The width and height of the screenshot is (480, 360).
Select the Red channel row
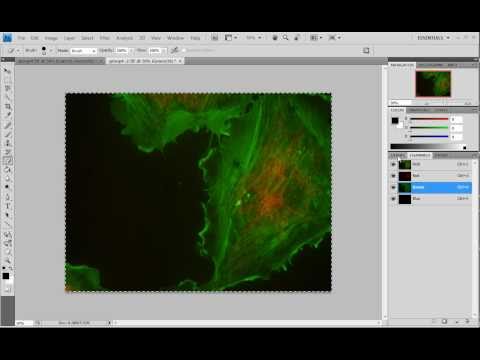tap(435, 176)
